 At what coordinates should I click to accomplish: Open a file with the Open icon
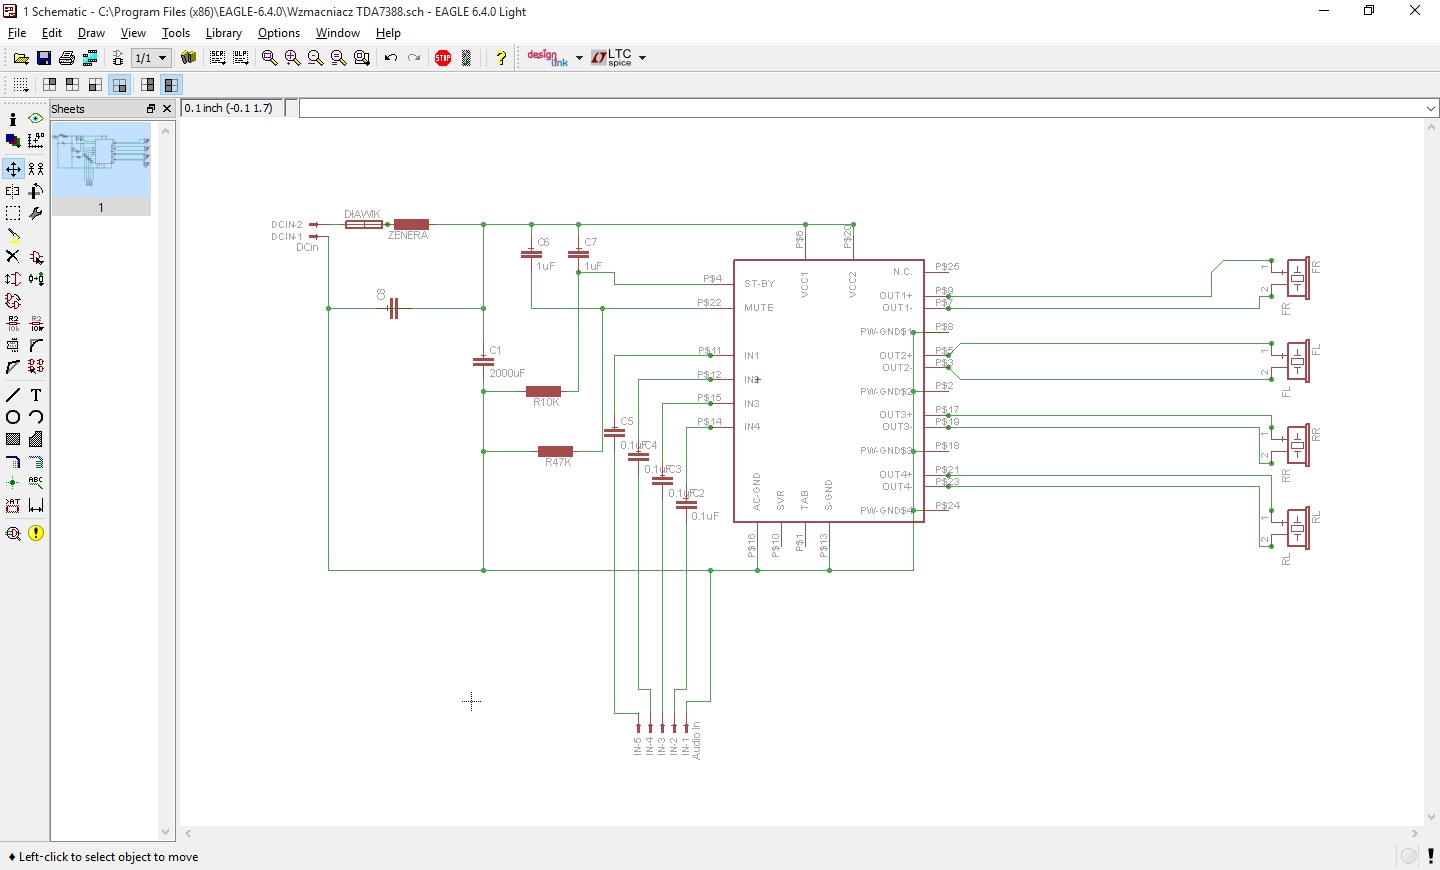click(x=20, y=58)
